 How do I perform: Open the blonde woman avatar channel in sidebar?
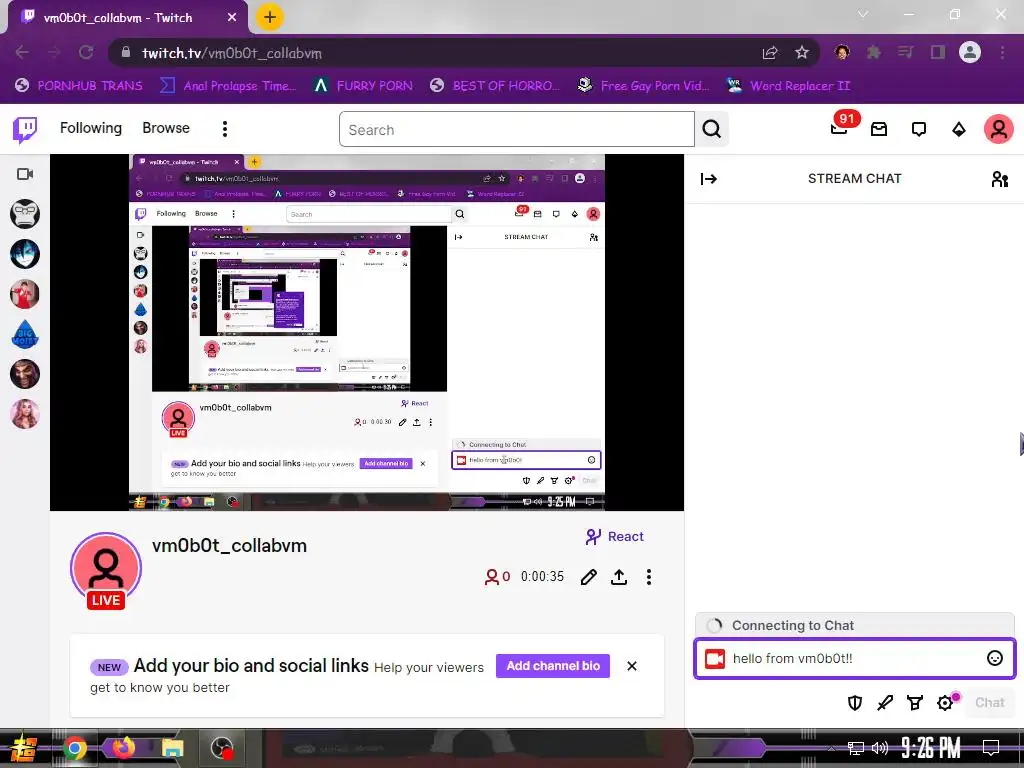(25, 414)
